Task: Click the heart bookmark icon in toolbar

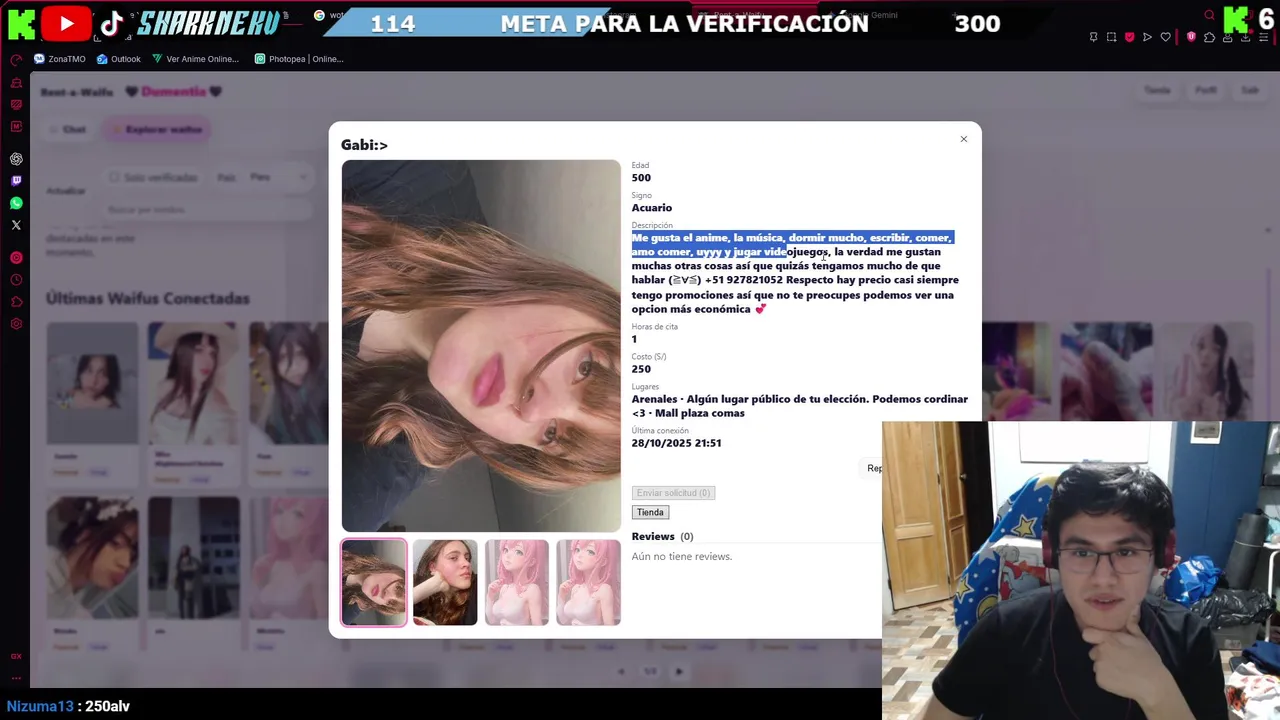Action: 1166,37
